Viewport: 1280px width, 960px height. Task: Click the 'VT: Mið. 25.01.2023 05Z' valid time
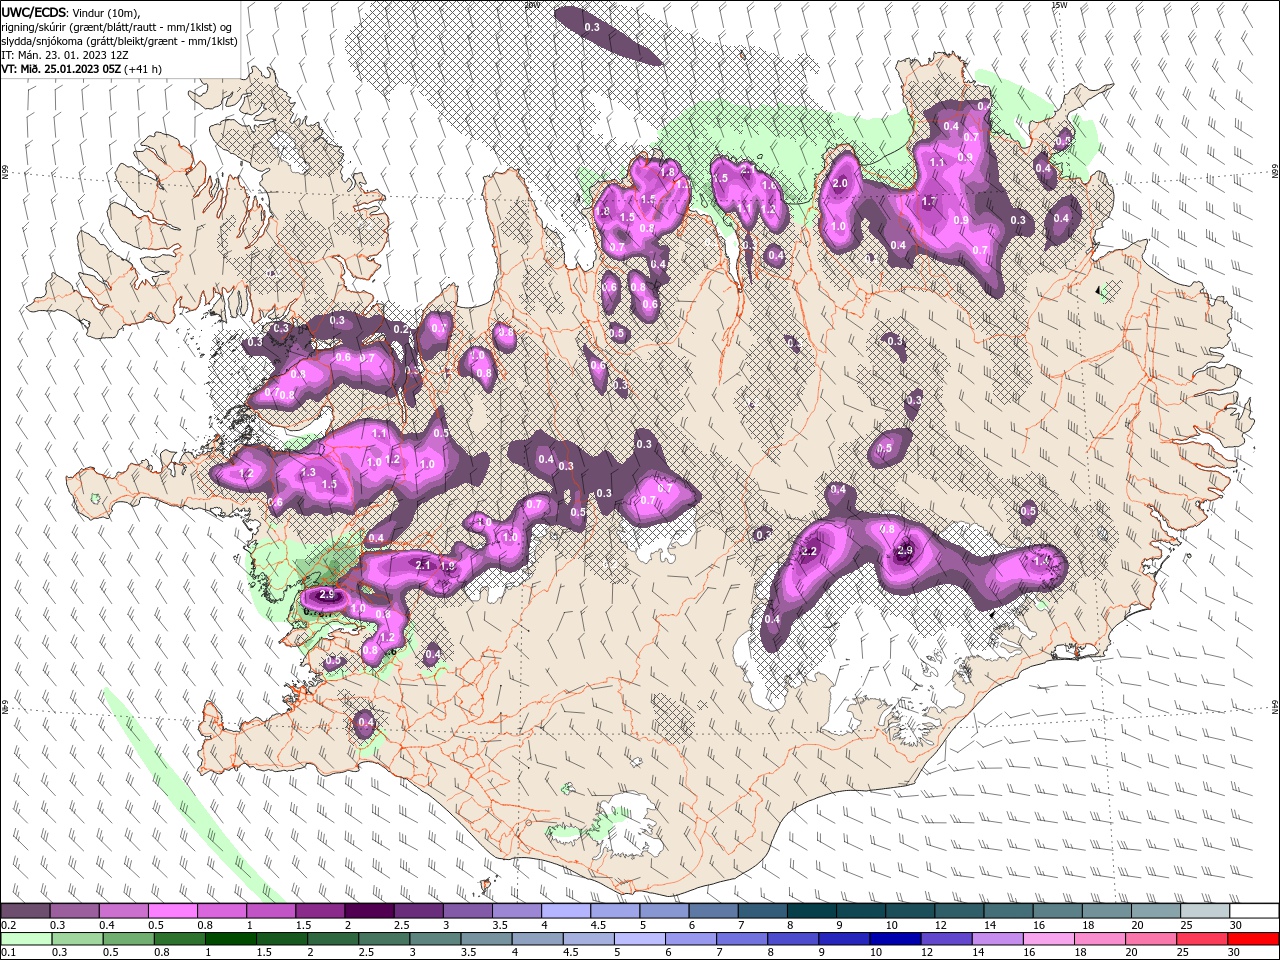click(61, 69)
